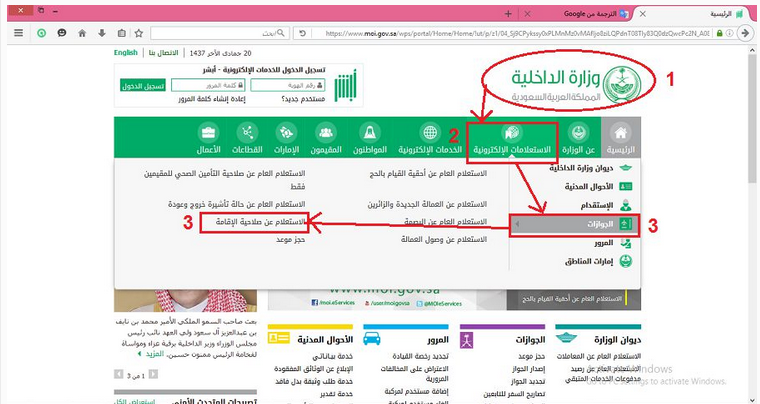The width and height of the screenshot is (760, 404).
Task: Open the smiley chat icon in toolbar
Action: point(62,33)
